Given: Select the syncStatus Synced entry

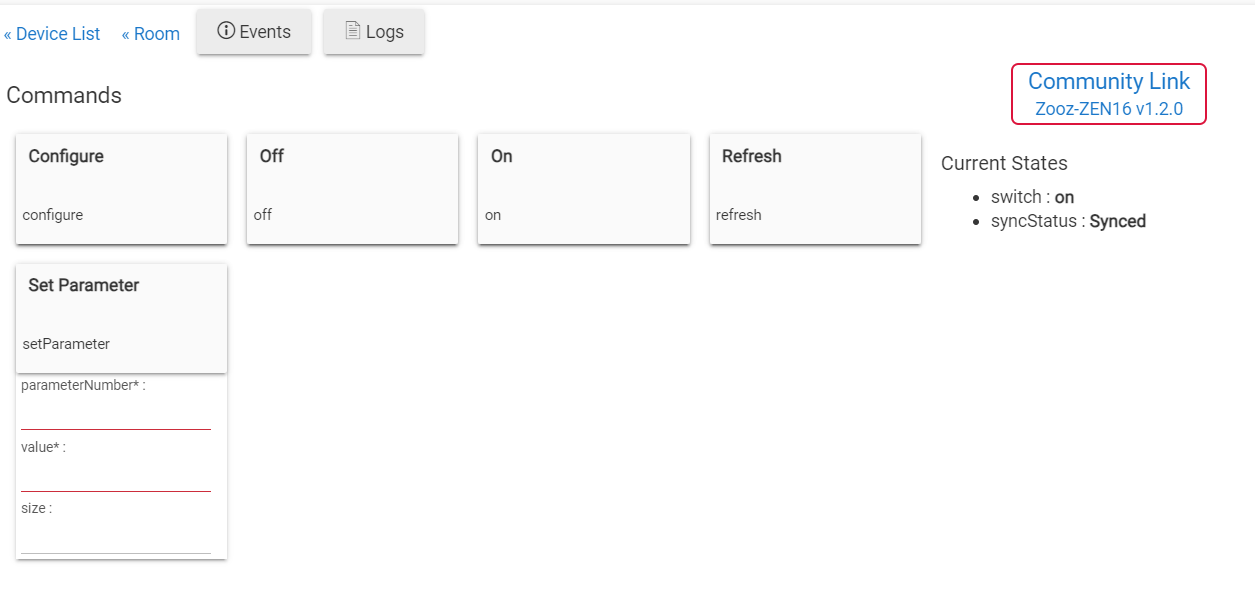Looking at the screenshot, I should tap(1068, 221).
